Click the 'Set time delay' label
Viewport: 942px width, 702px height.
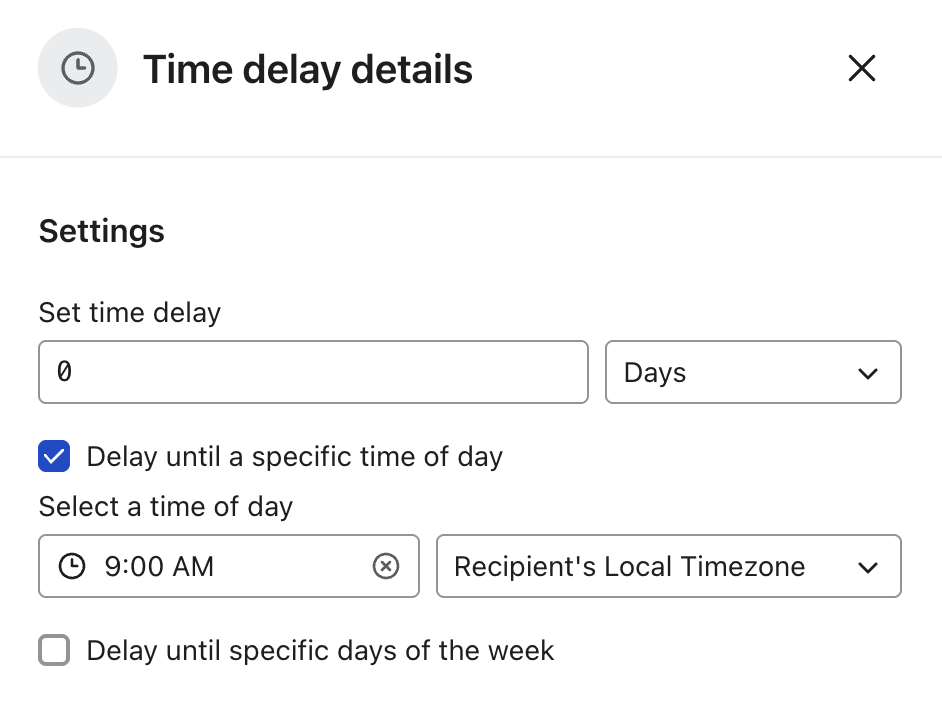point(129,313)
